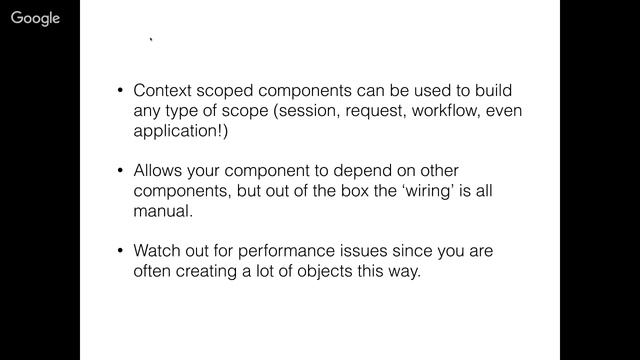Click the word 'request,' in first bullet
Viewport: 640px width, 360px height.
[x=376, y=112]
